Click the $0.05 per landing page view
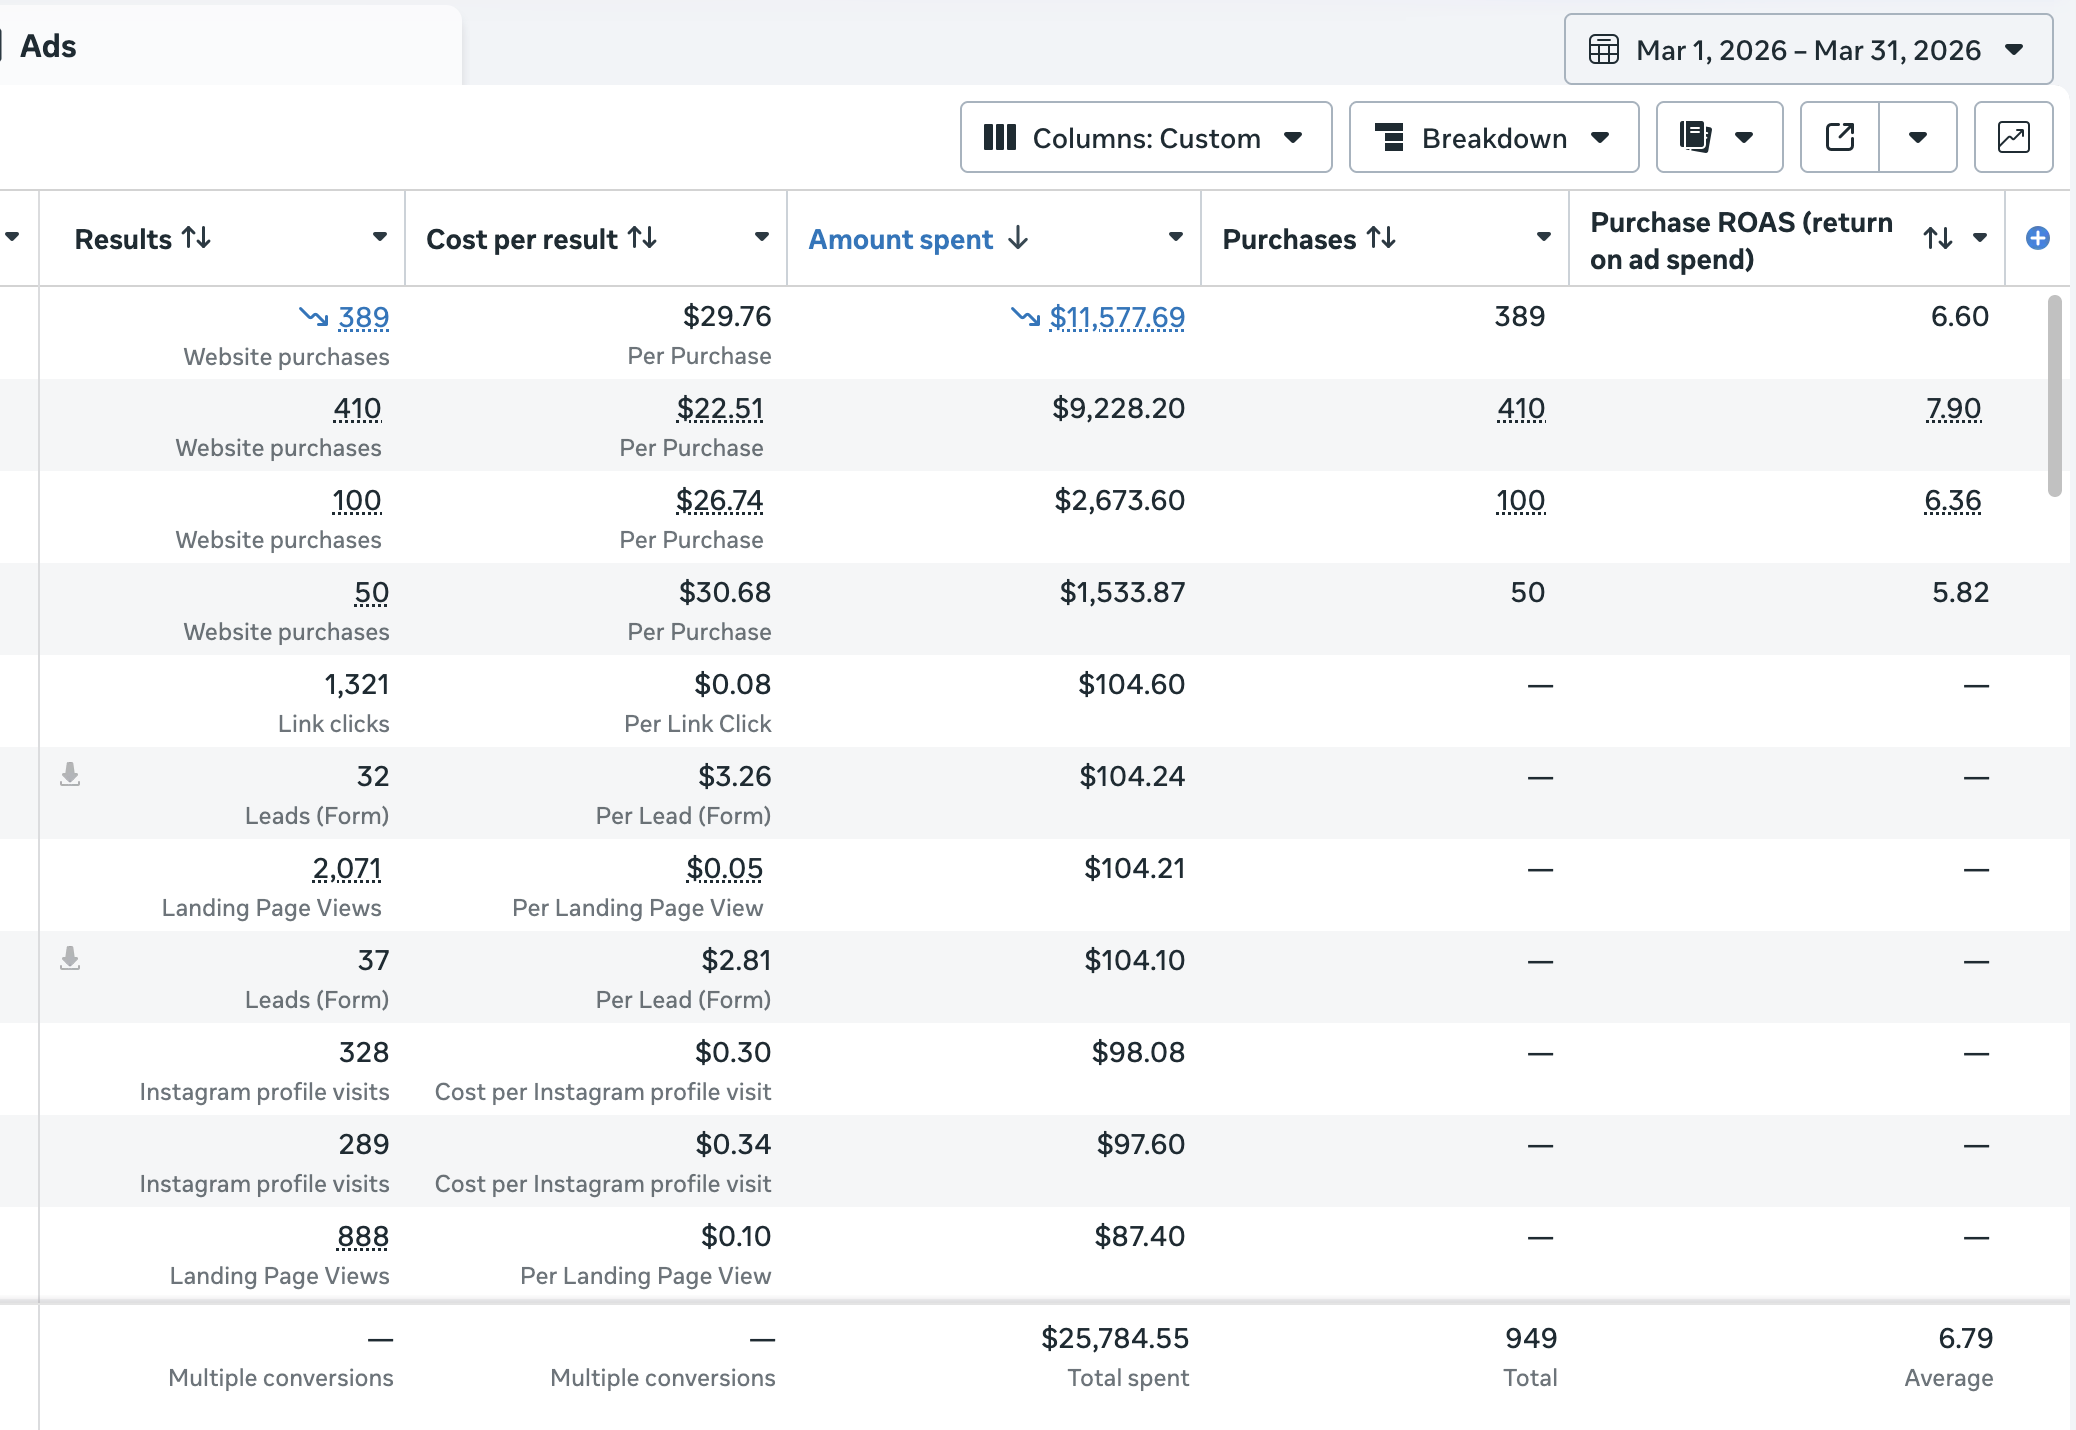The width and height of the screenshot is (2076, 1430). (725, 868)
